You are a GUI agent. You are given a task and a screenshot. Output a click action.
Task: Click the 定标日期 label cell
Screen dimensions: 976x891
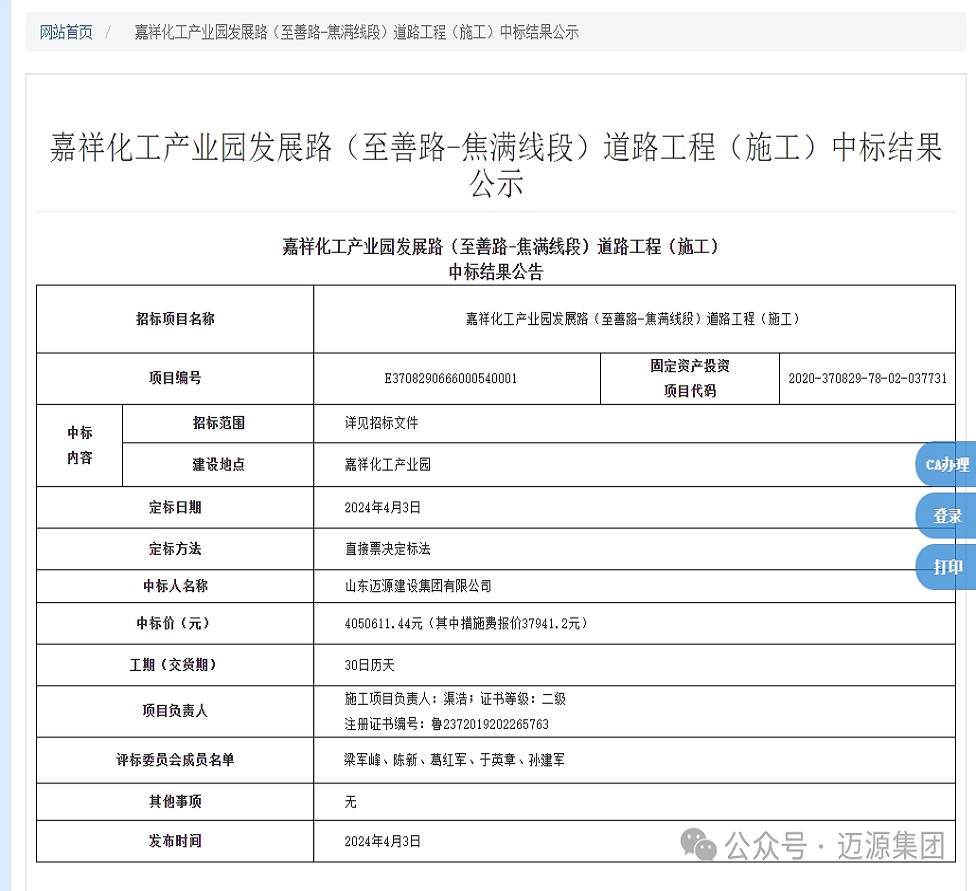[175, 507]
